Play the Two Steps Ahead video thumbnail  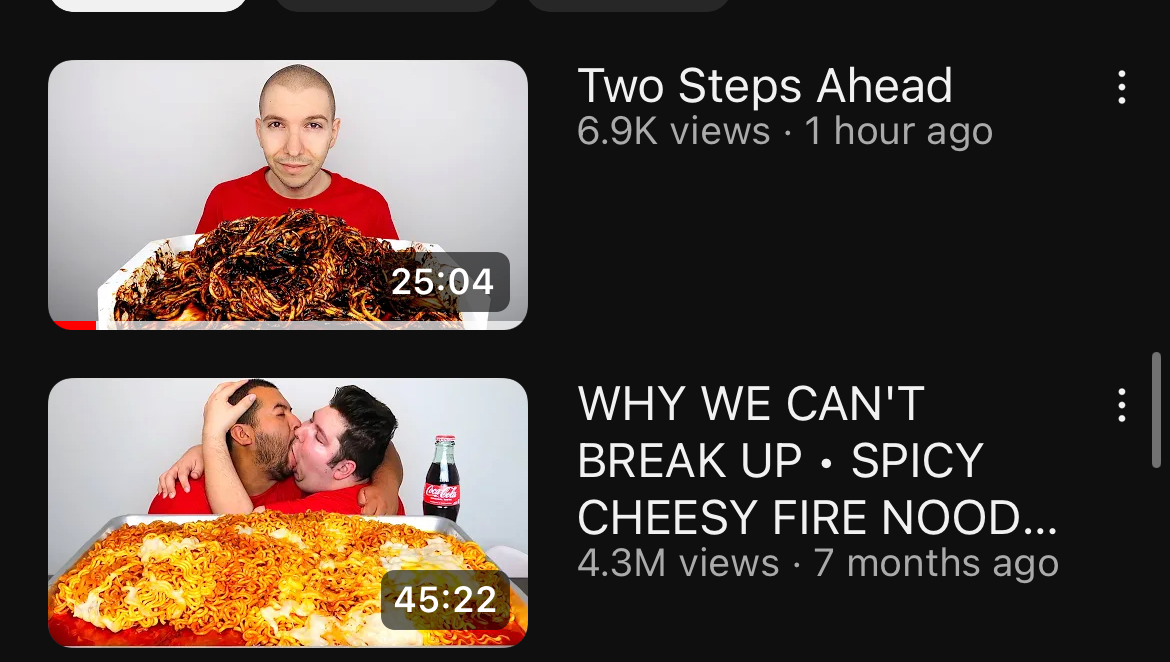pyautogui.click(x=288, y=195)
